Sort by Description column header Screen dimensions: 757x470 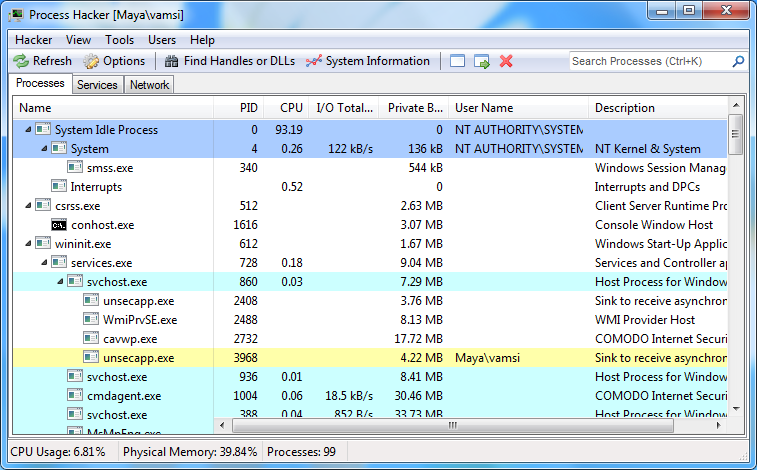pos(658,108)
